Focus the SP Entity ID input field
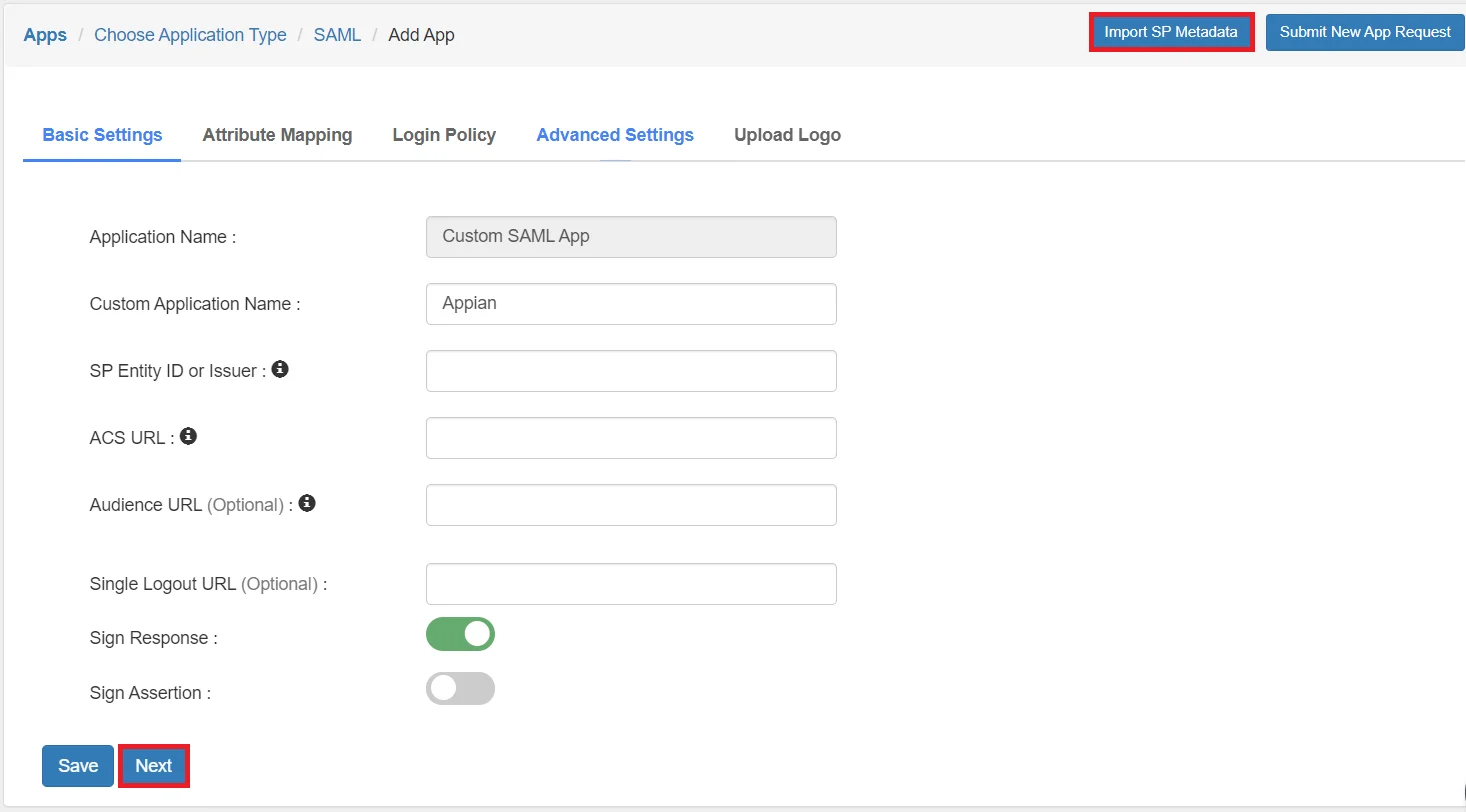The height and width of the screenshot is (812, 1466). 631,371
